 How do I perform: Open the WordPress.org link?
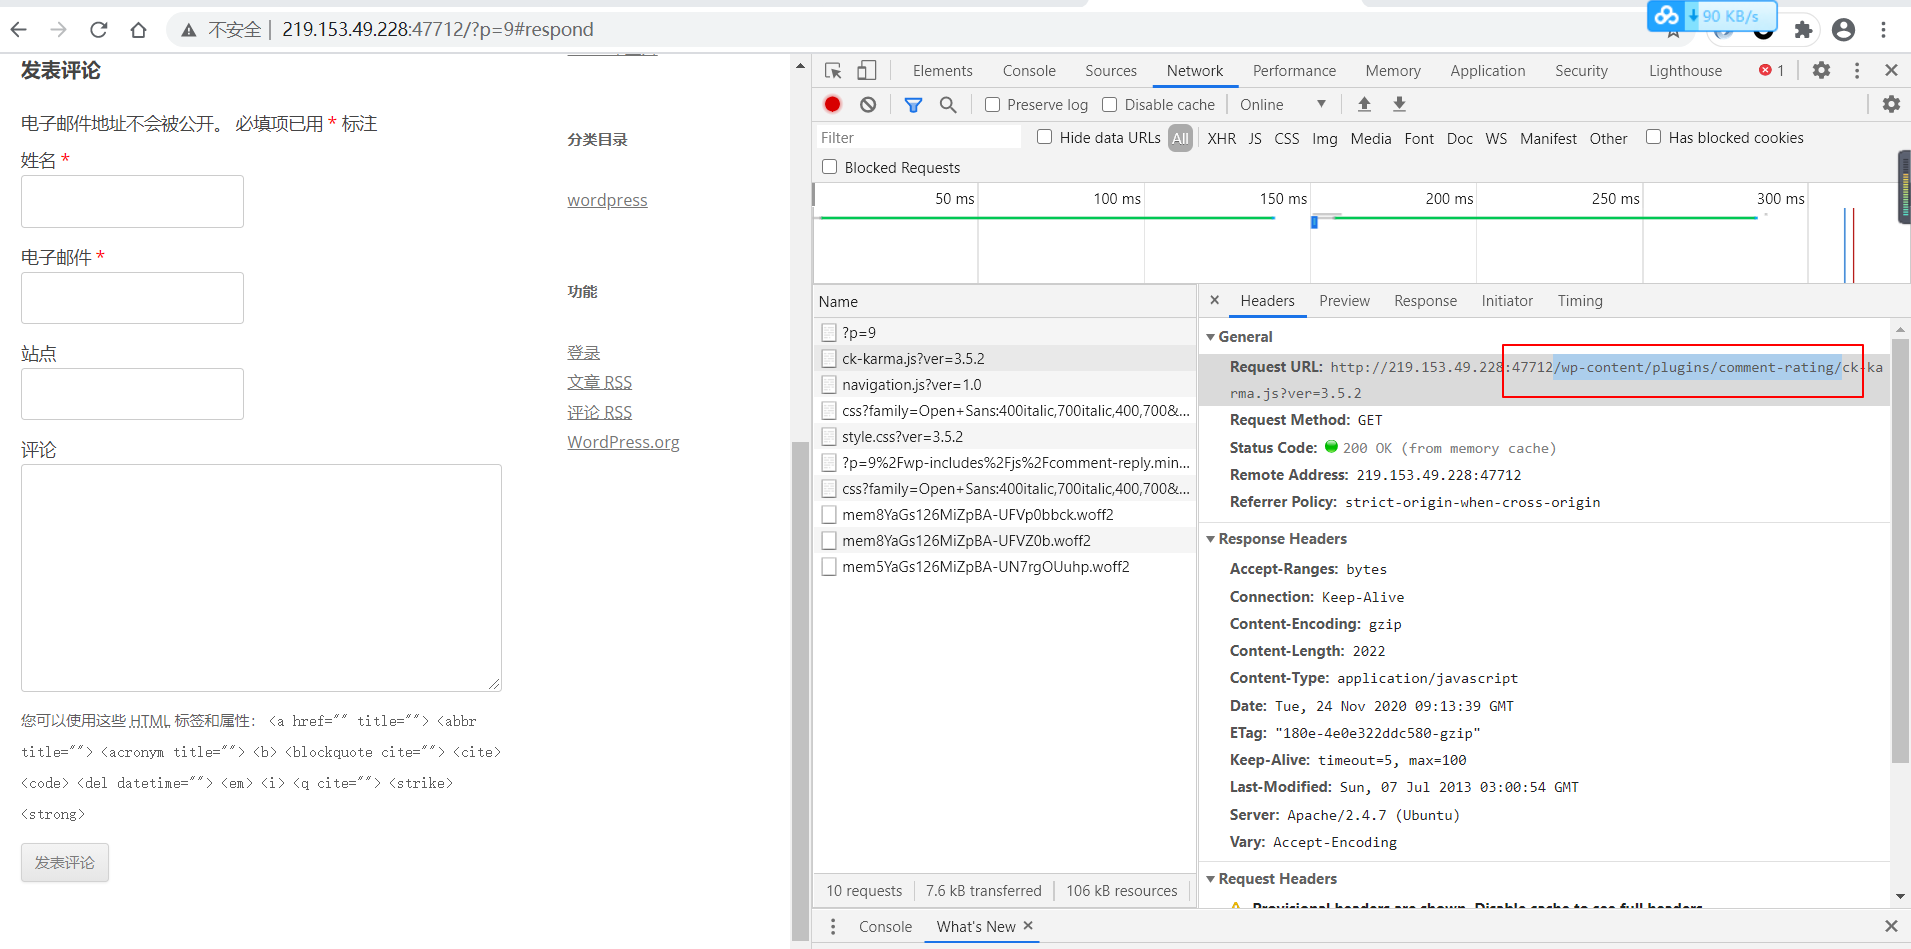622,442
